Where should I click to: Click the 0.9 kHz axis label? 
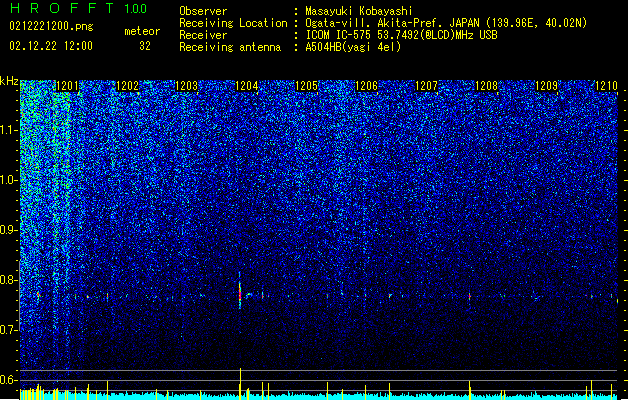click(x=9, y=230)
